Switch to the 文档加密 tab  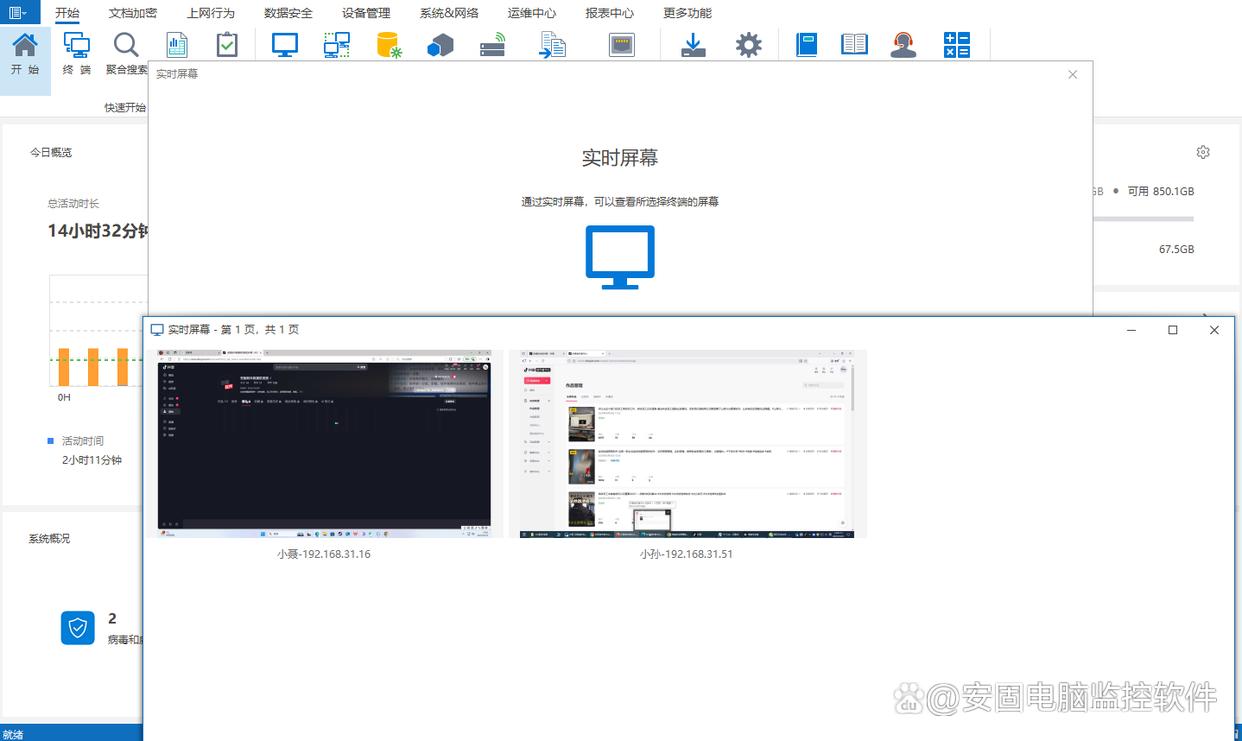(x=132, y=13)
